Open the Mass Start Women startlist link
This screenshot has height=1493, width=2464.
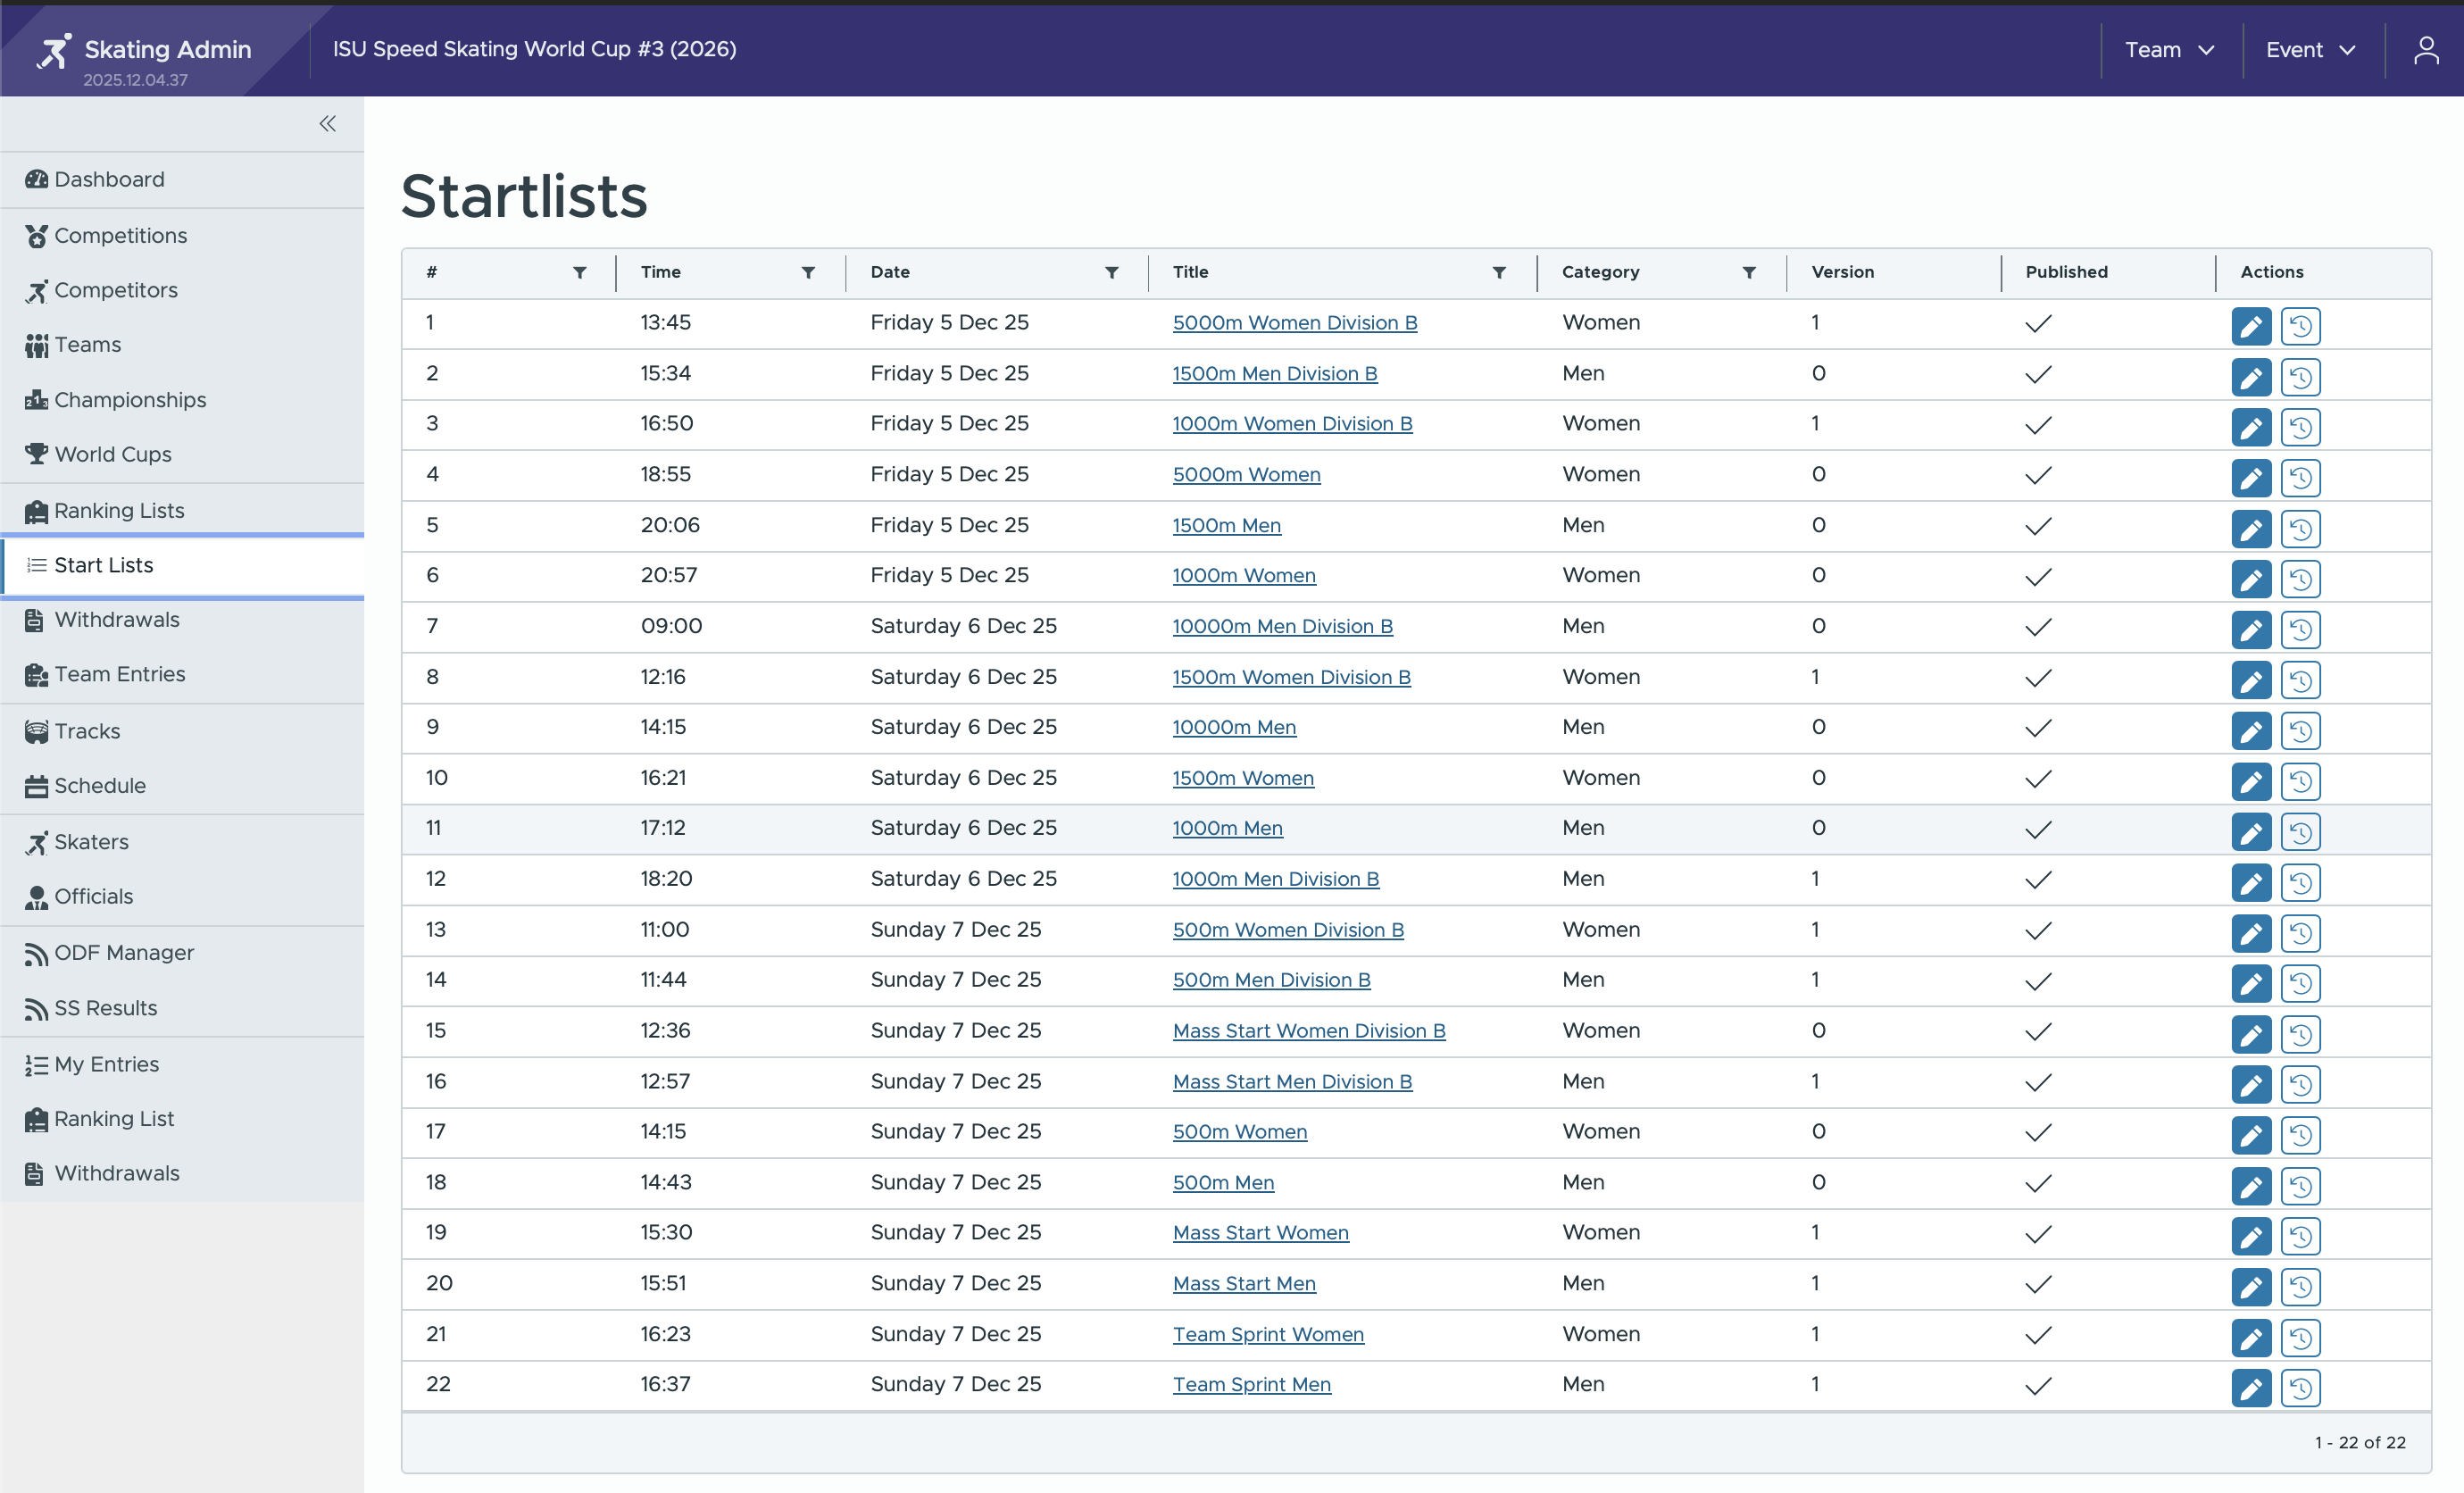pos(1260,1232)
